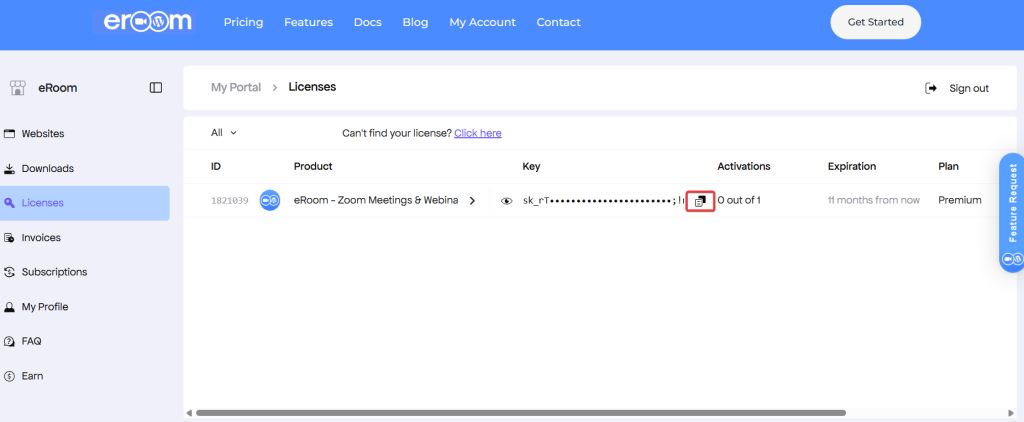Open the Earn section
Screen dimensions: 1024x422
[32, 376]
